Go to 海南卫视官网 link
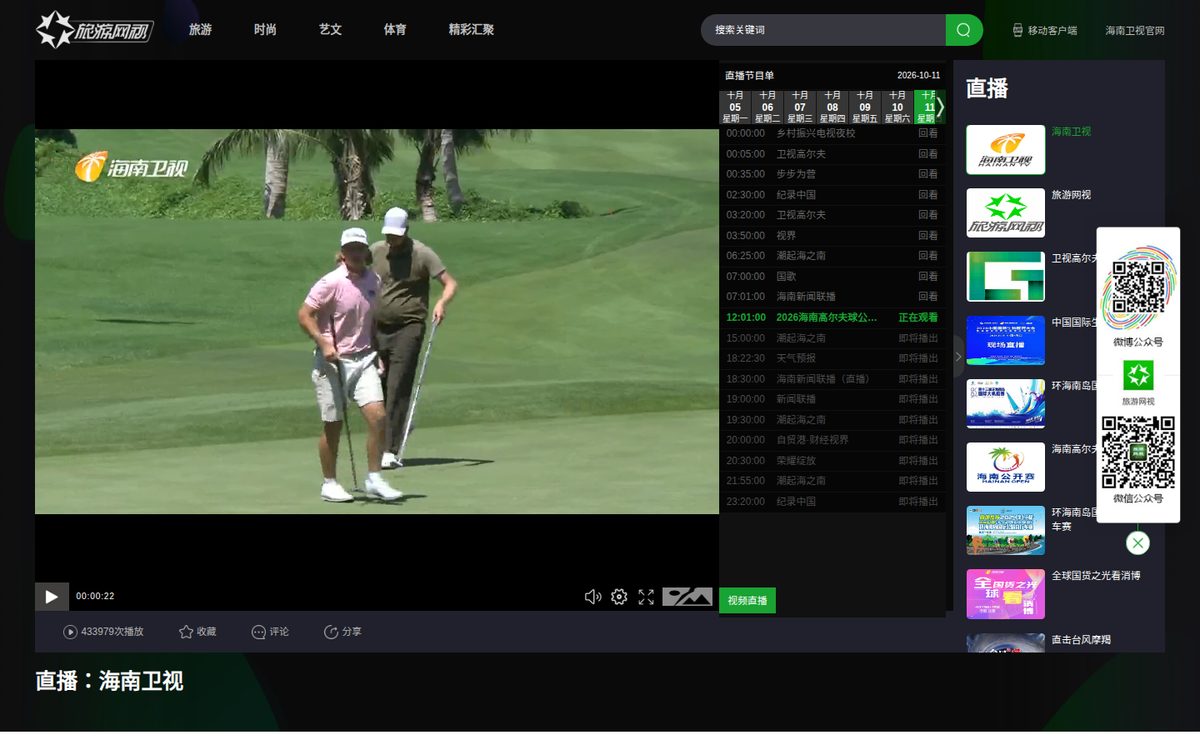The width and height of the screenshot is (1200, 750). (x=1135, y=31)
